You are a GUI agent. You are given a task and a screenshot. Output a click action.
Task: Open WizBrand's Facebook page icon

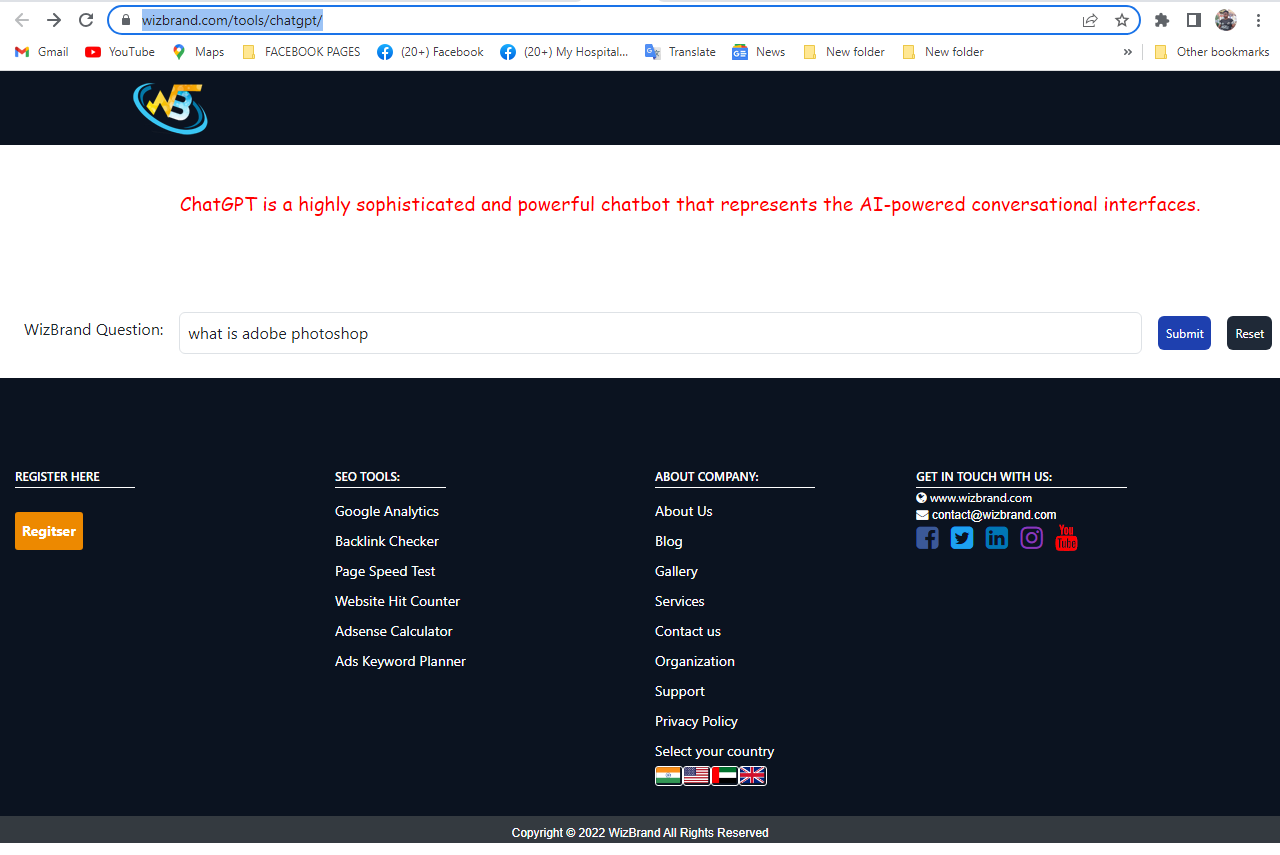click(x=927, y=537)
